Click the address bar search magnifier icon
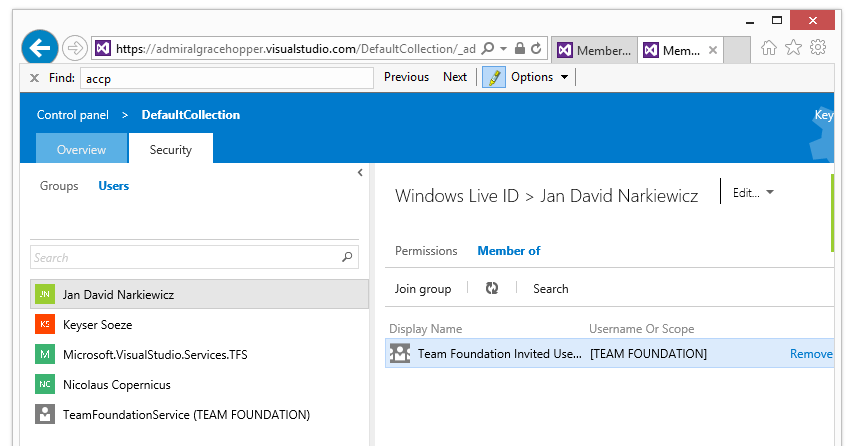Image resolution: width=860 pixels, height=446 pixels. point(487,48)
